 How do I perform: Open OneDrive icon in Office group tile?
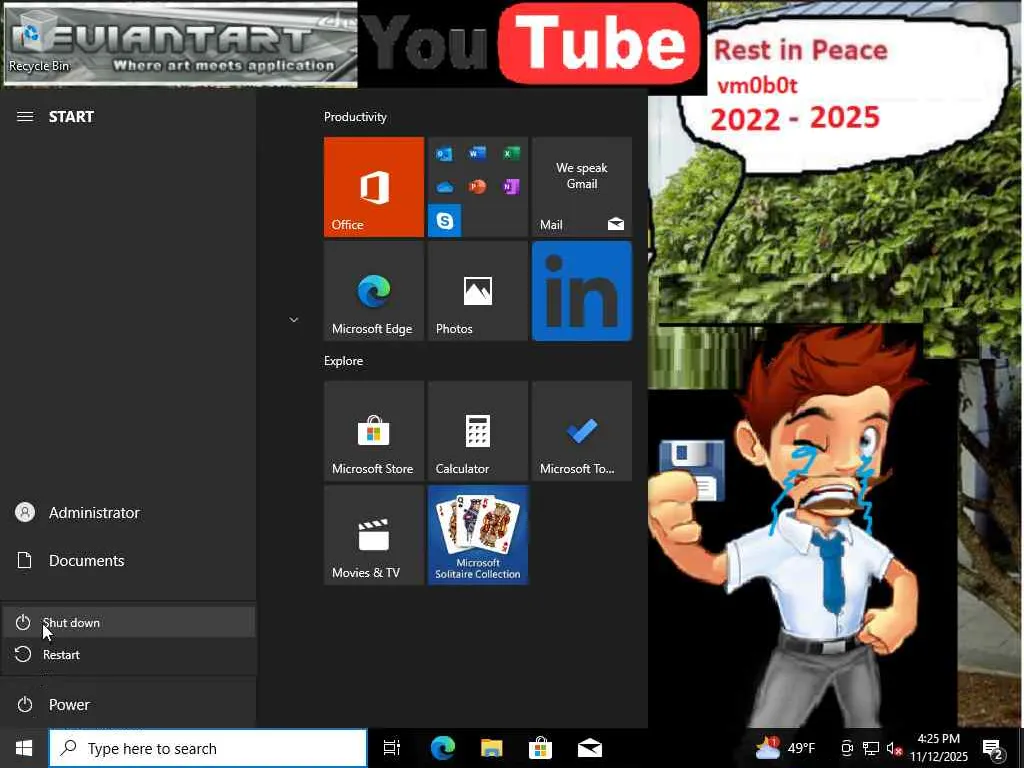click(444, 187)
